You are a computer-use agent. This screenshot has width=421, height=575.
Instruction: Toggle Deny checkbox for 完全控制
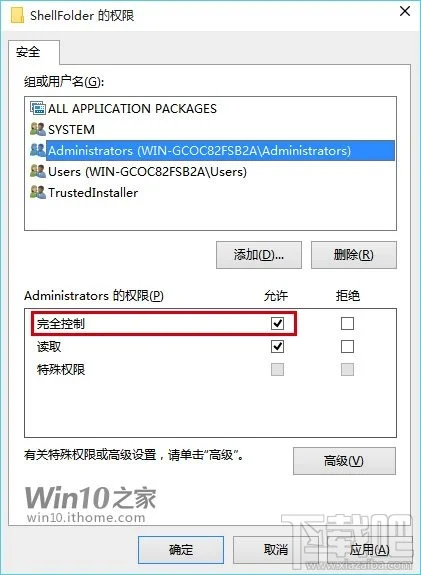[x=347, y=323]
